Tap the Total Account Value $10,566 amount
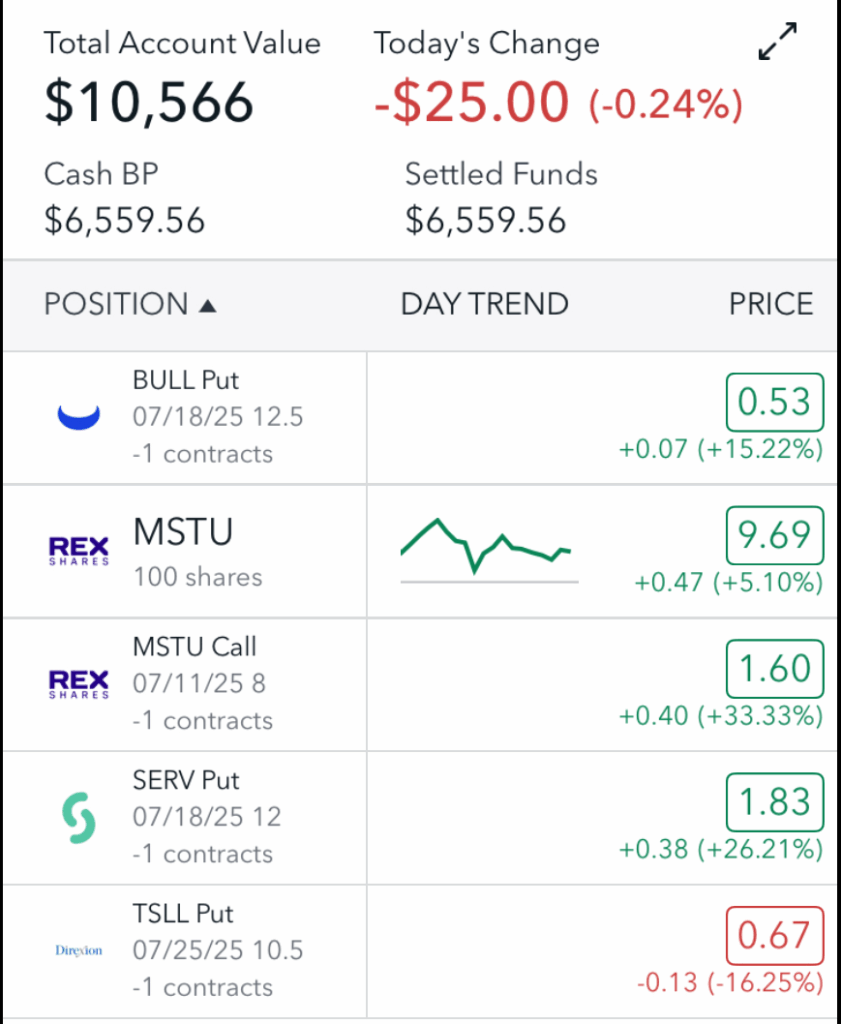The image size is (841, 1024). click(149, 101)
